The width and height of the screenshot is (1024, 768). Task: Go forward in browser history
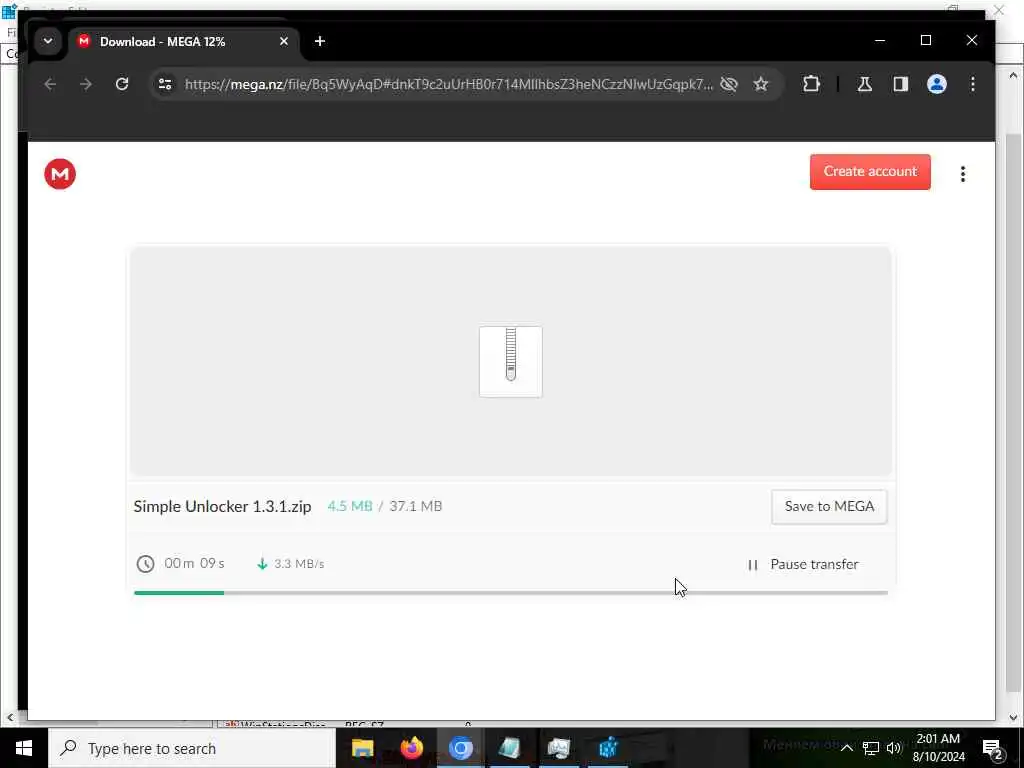[x=86, y=84]
